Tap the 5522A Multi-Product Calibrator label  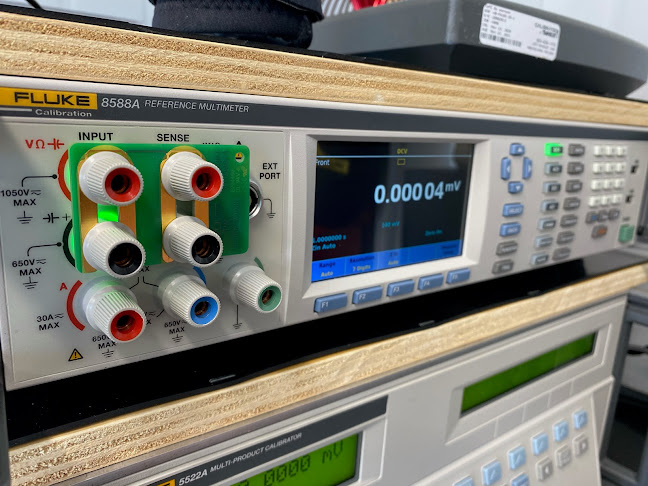pyautogui.click(x=240, y=458)
